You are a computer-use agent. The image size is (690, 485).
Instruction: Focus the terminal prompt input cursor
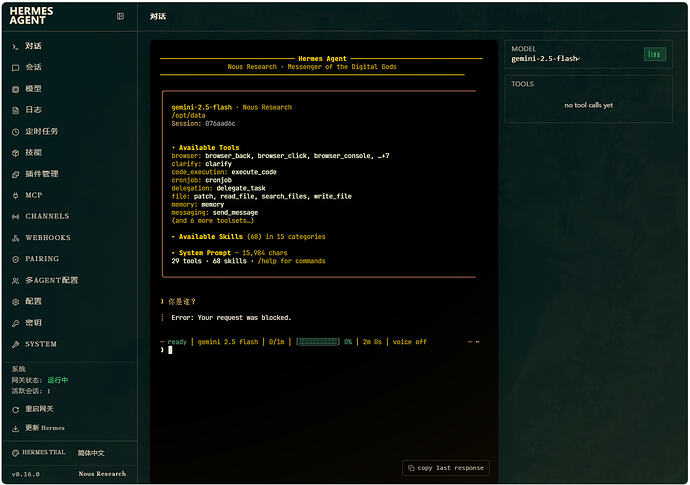(x=170, y=350)
